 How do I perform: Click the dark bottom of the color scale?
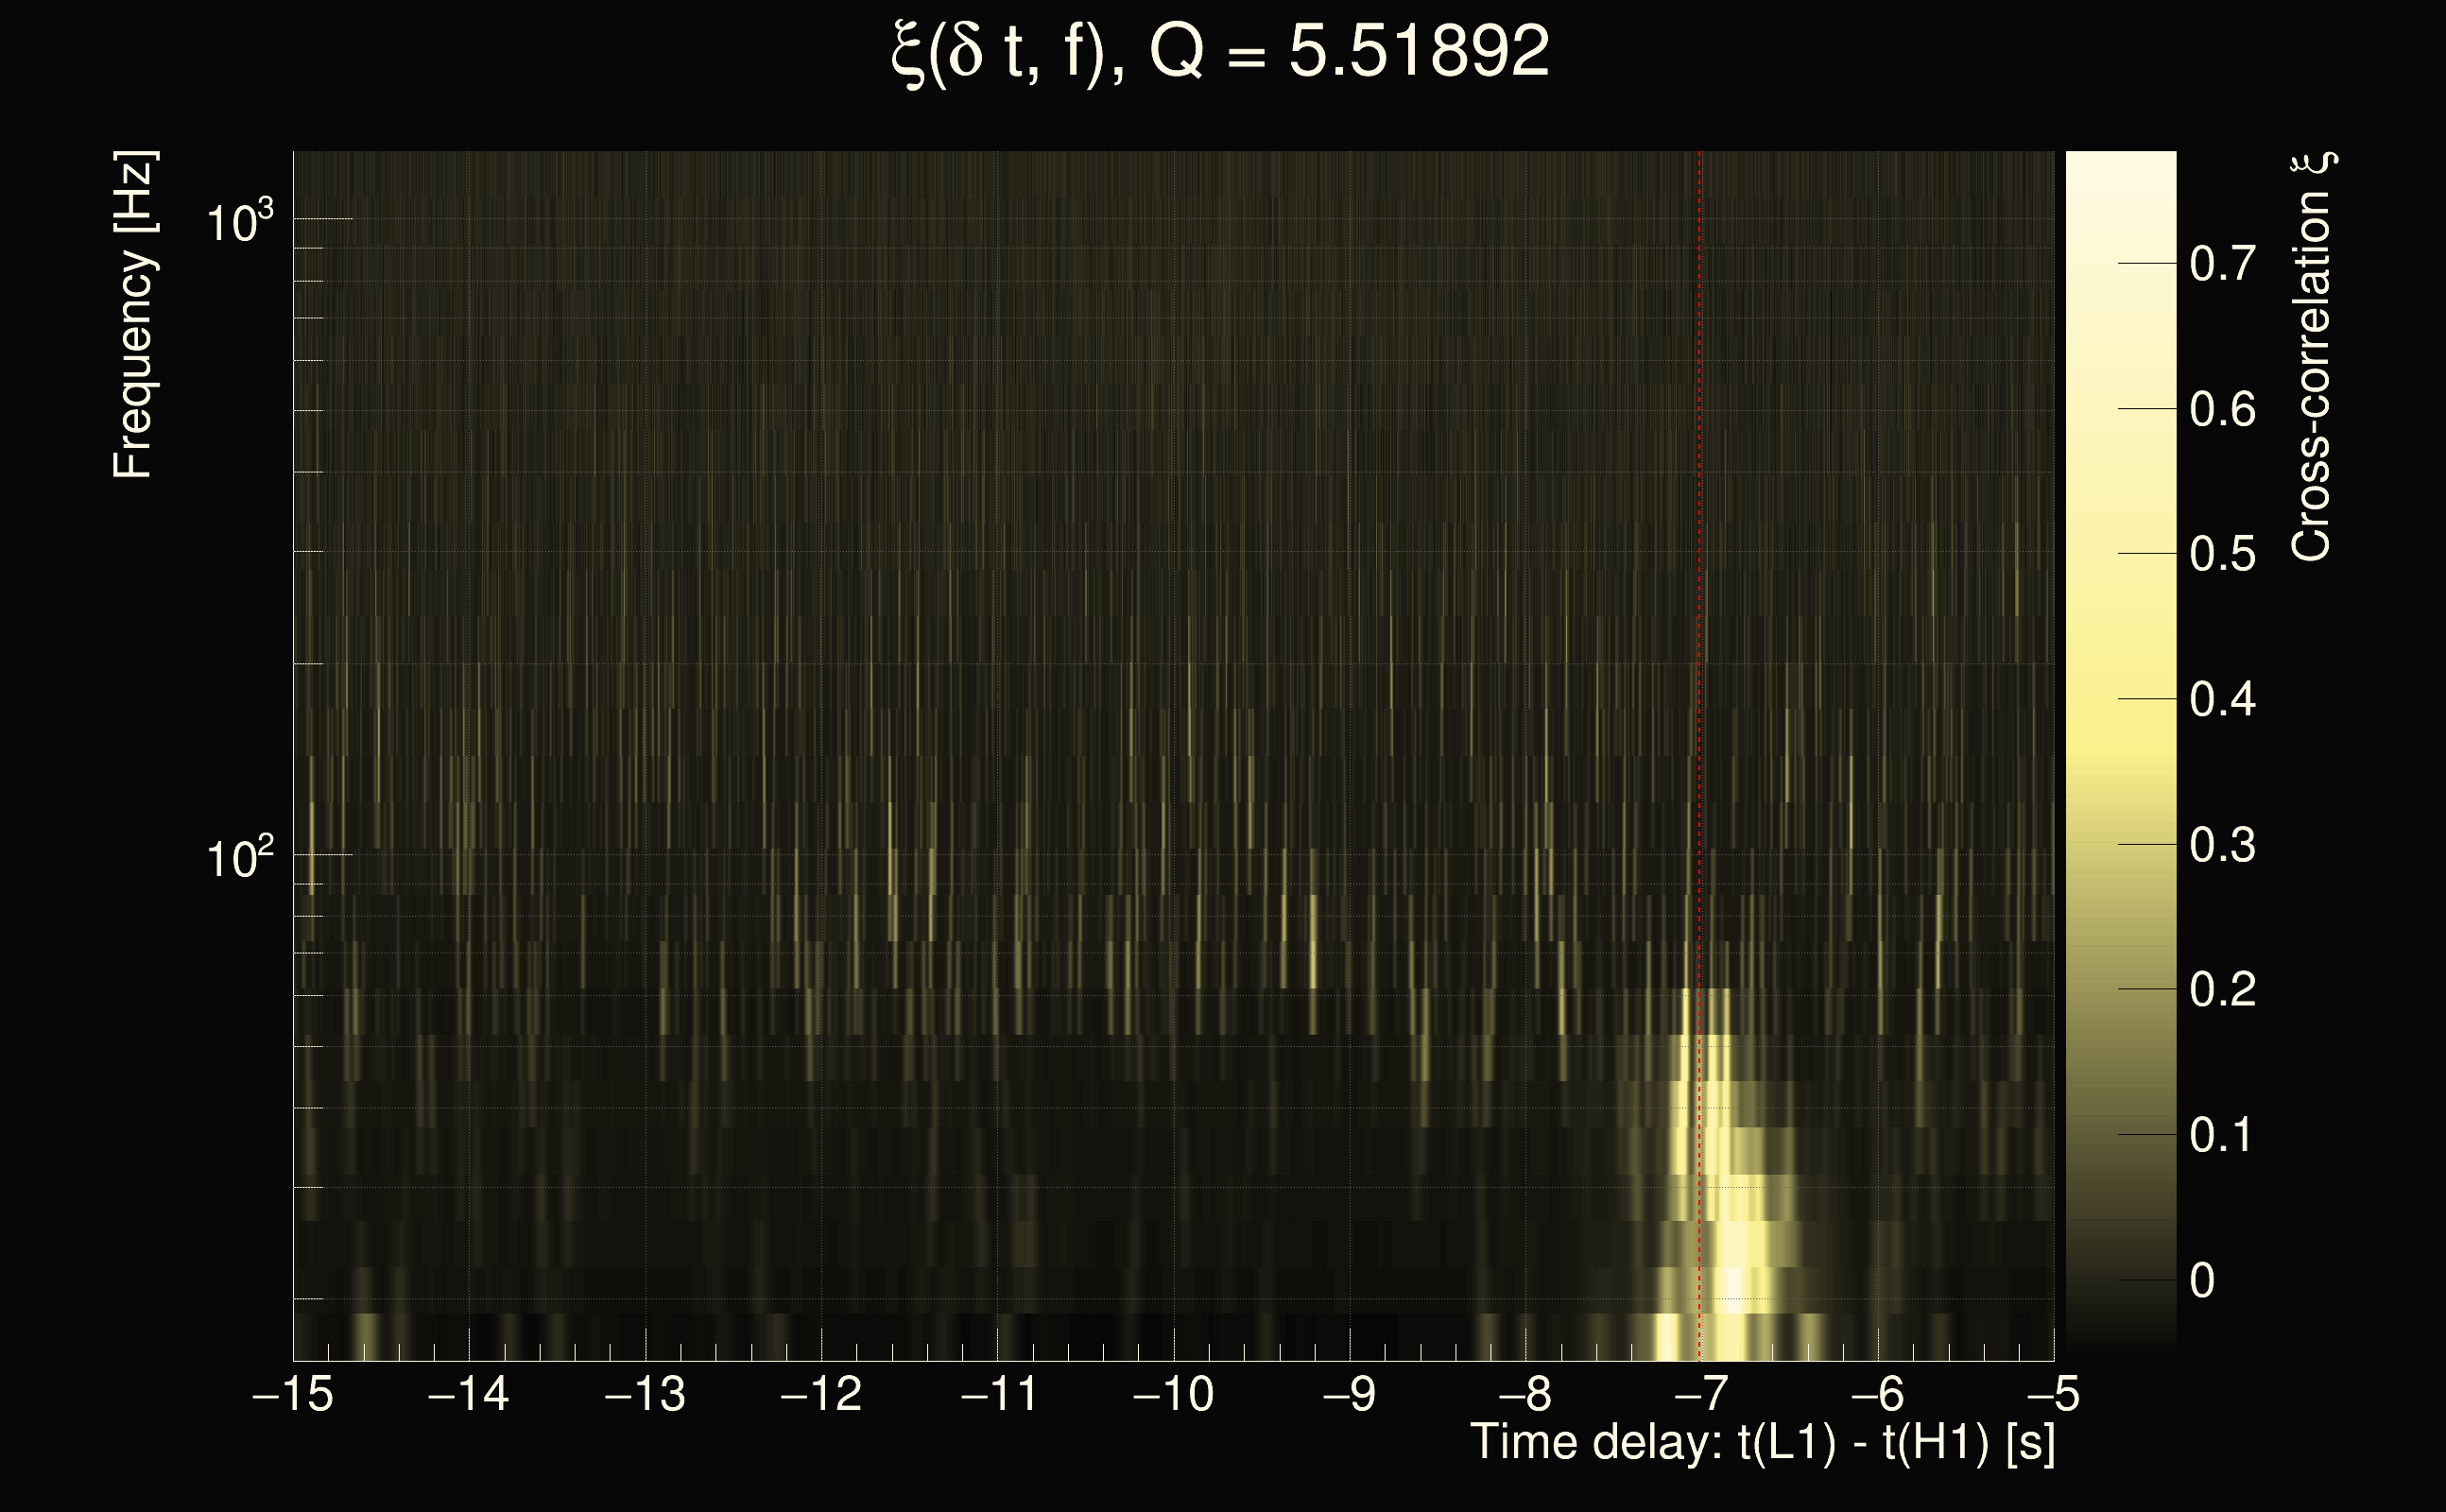[x=2120, y=1340]
